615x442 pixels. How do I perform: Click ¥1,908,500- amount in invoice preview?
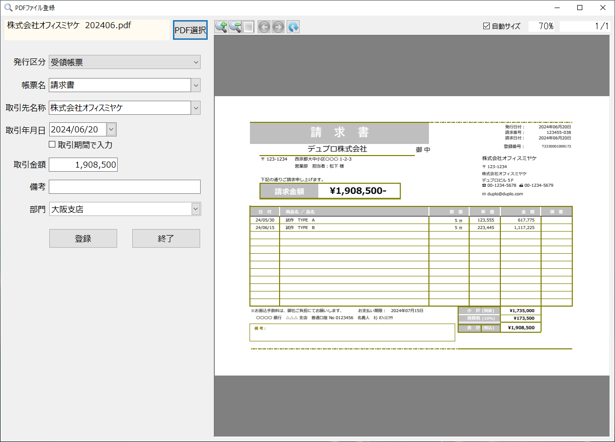pos(358,191)
